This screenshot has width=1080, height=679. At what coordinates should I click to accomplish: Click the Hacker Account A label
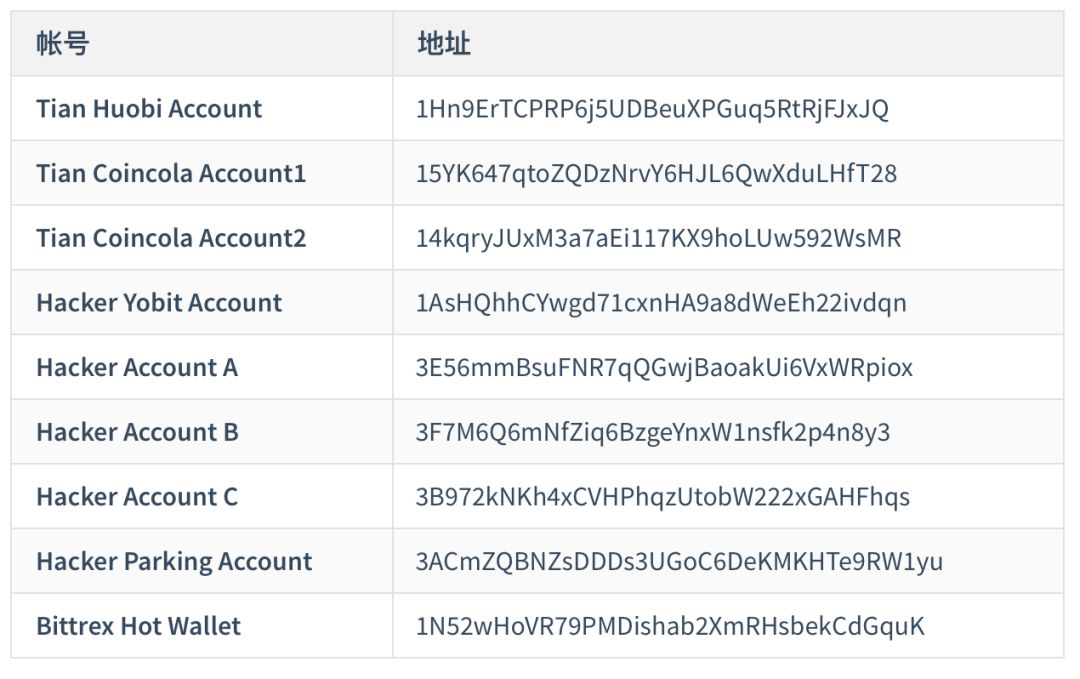pyautogui.click(x=137, y=368)
